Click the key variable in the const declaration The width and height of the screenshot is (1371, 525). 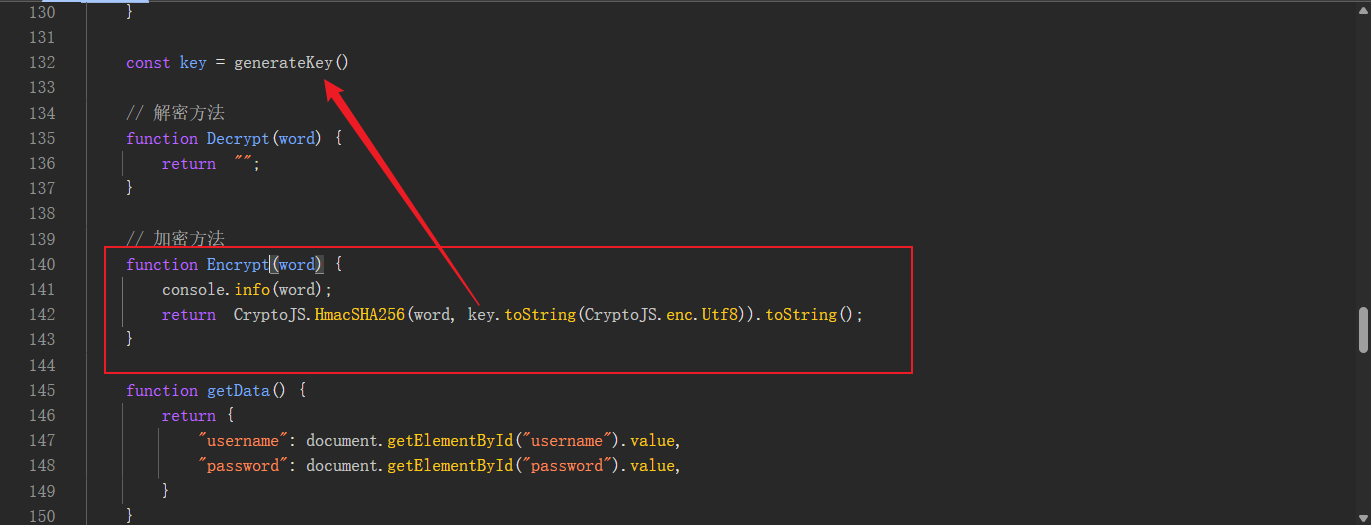click(x=193, y=63)
